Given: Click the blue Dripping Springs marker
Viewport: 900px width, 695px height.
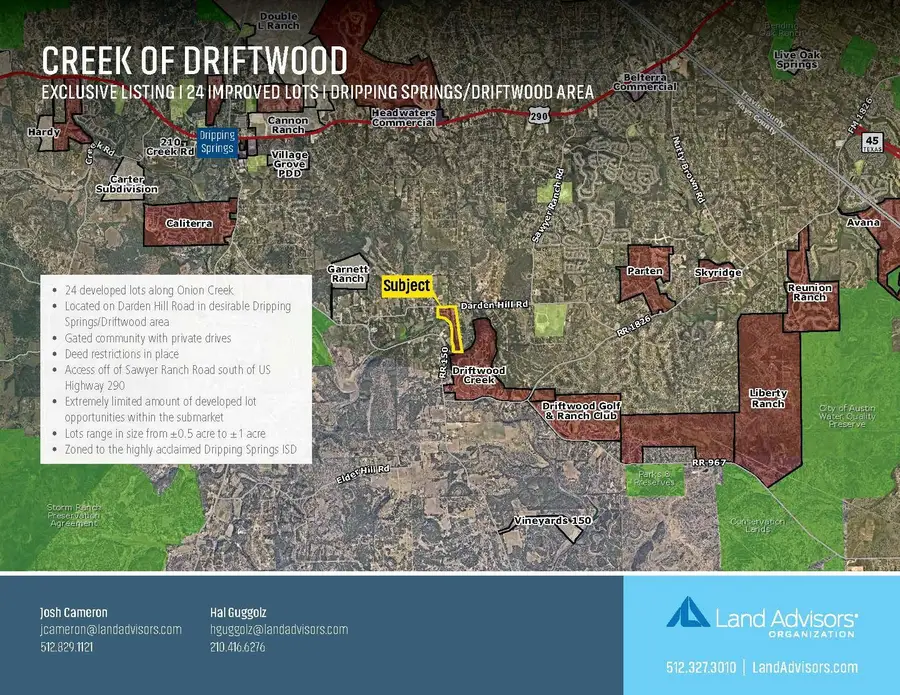Looking at the screenshot, I should (217, 142).
